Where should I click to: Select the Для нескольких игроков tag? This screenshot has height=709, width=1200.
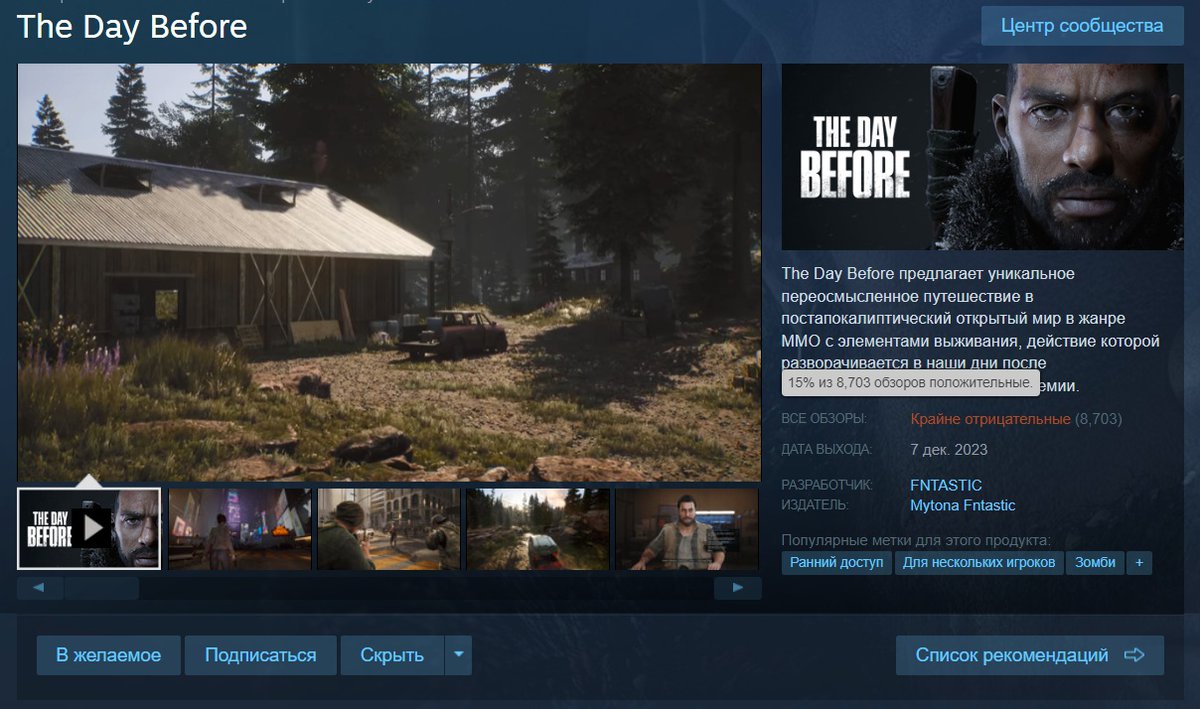[x=978, y=563]
